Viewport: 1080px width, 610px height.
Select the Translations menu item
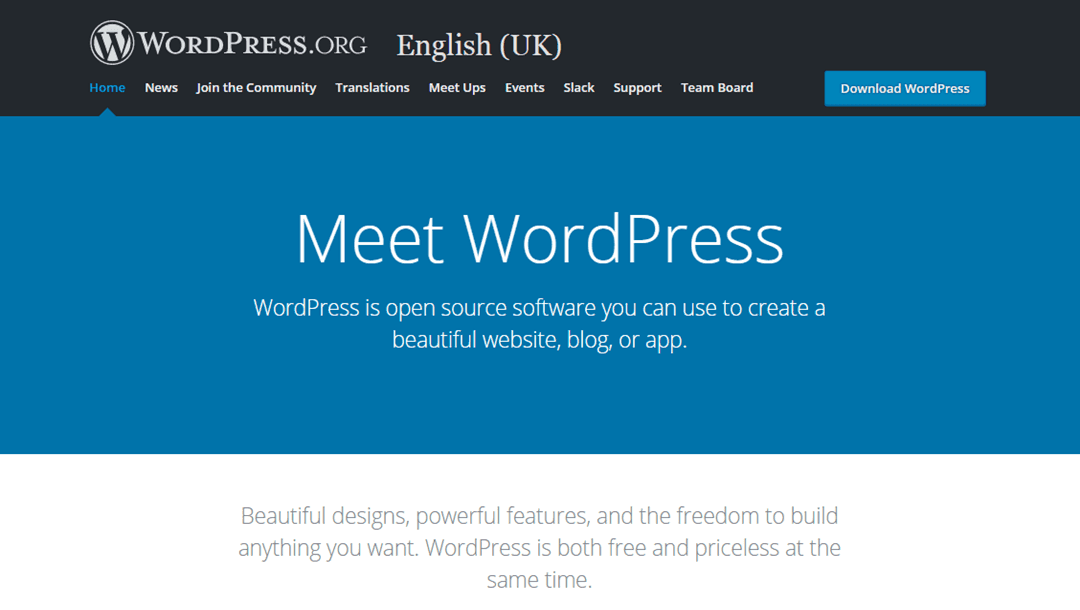pyautogui.click(x=373, y=88)
